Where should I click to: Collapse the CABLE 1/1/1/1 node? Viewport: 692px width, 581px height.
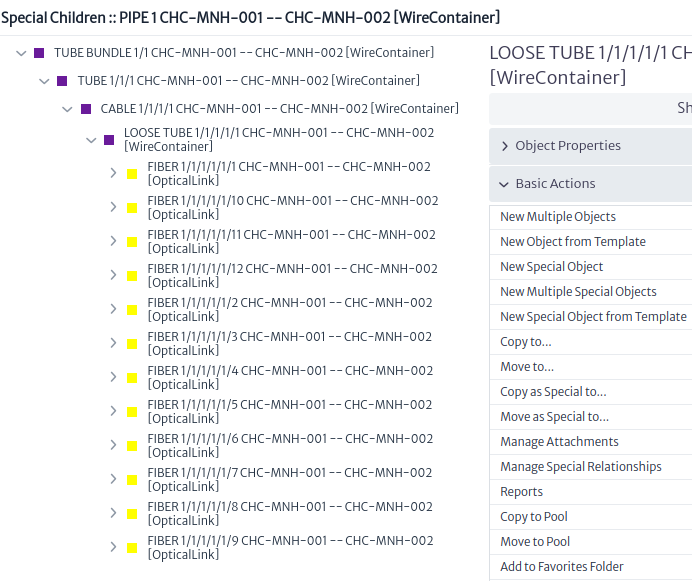tap(67, 109)
